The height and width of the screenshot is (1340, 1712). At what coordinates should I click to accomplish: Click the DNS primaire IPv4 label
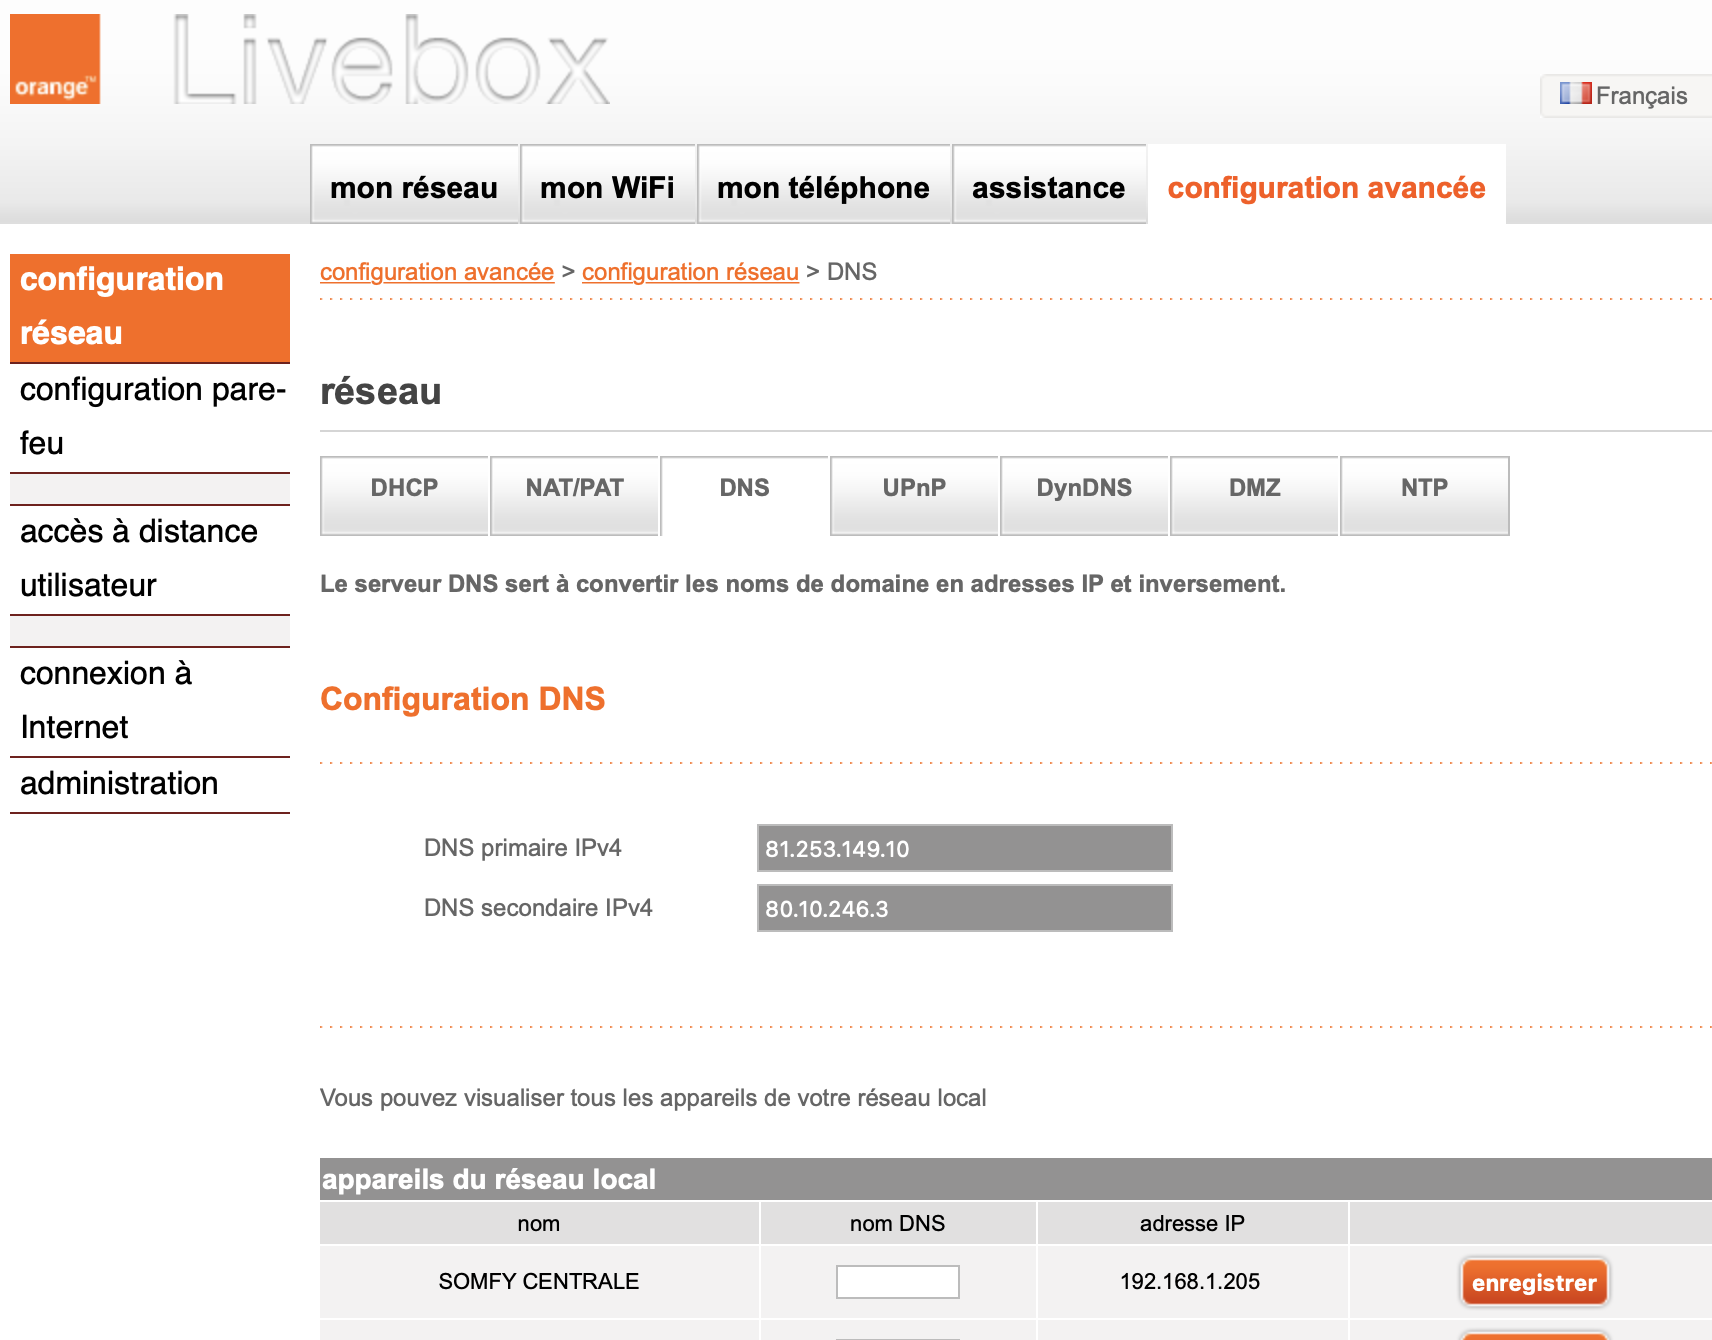(x=522, y=848)
